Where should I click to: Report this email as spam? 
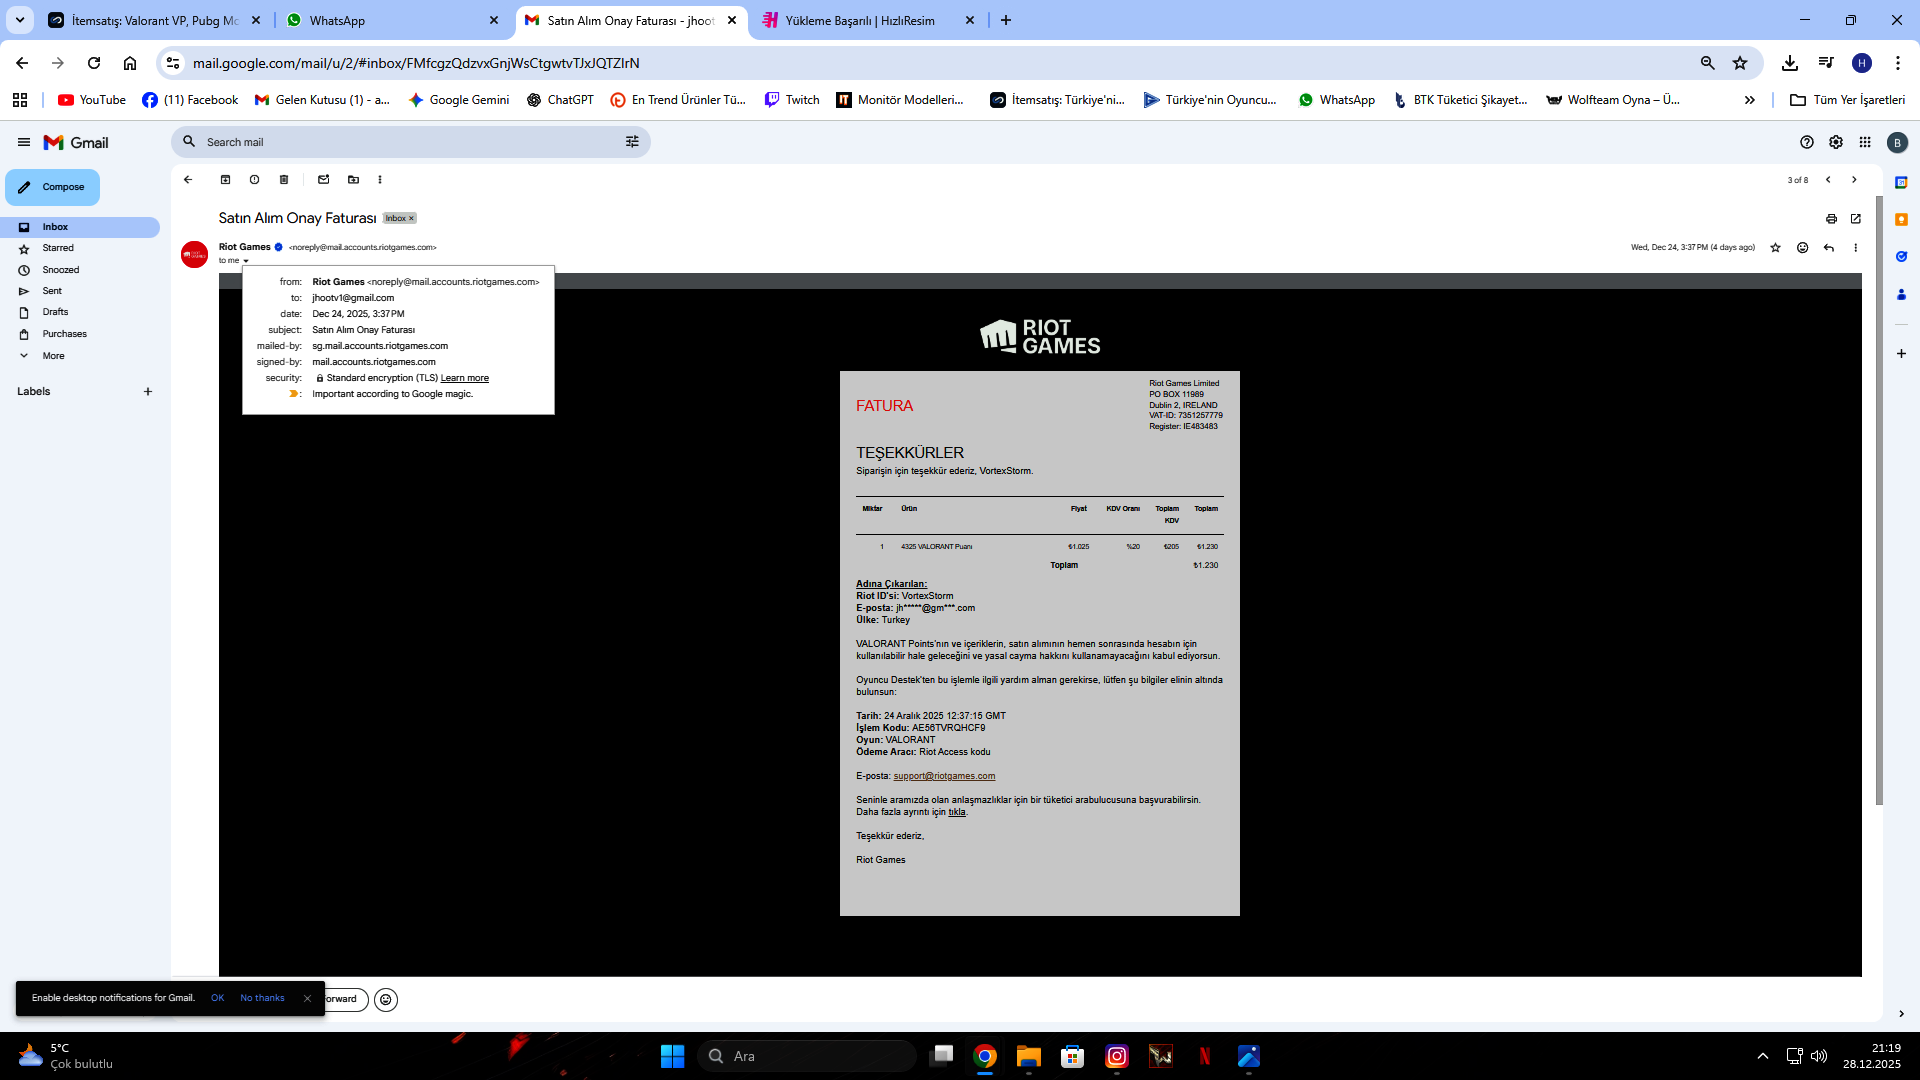point(254,180)
